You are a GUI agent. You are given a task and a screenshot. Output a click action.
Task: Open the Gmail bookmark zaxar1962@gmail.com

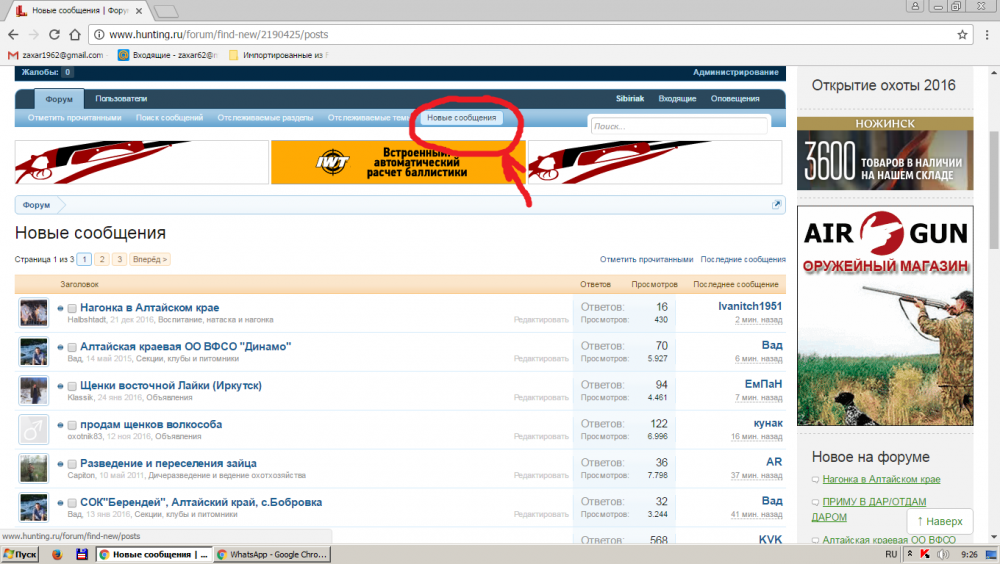[55, 55]
